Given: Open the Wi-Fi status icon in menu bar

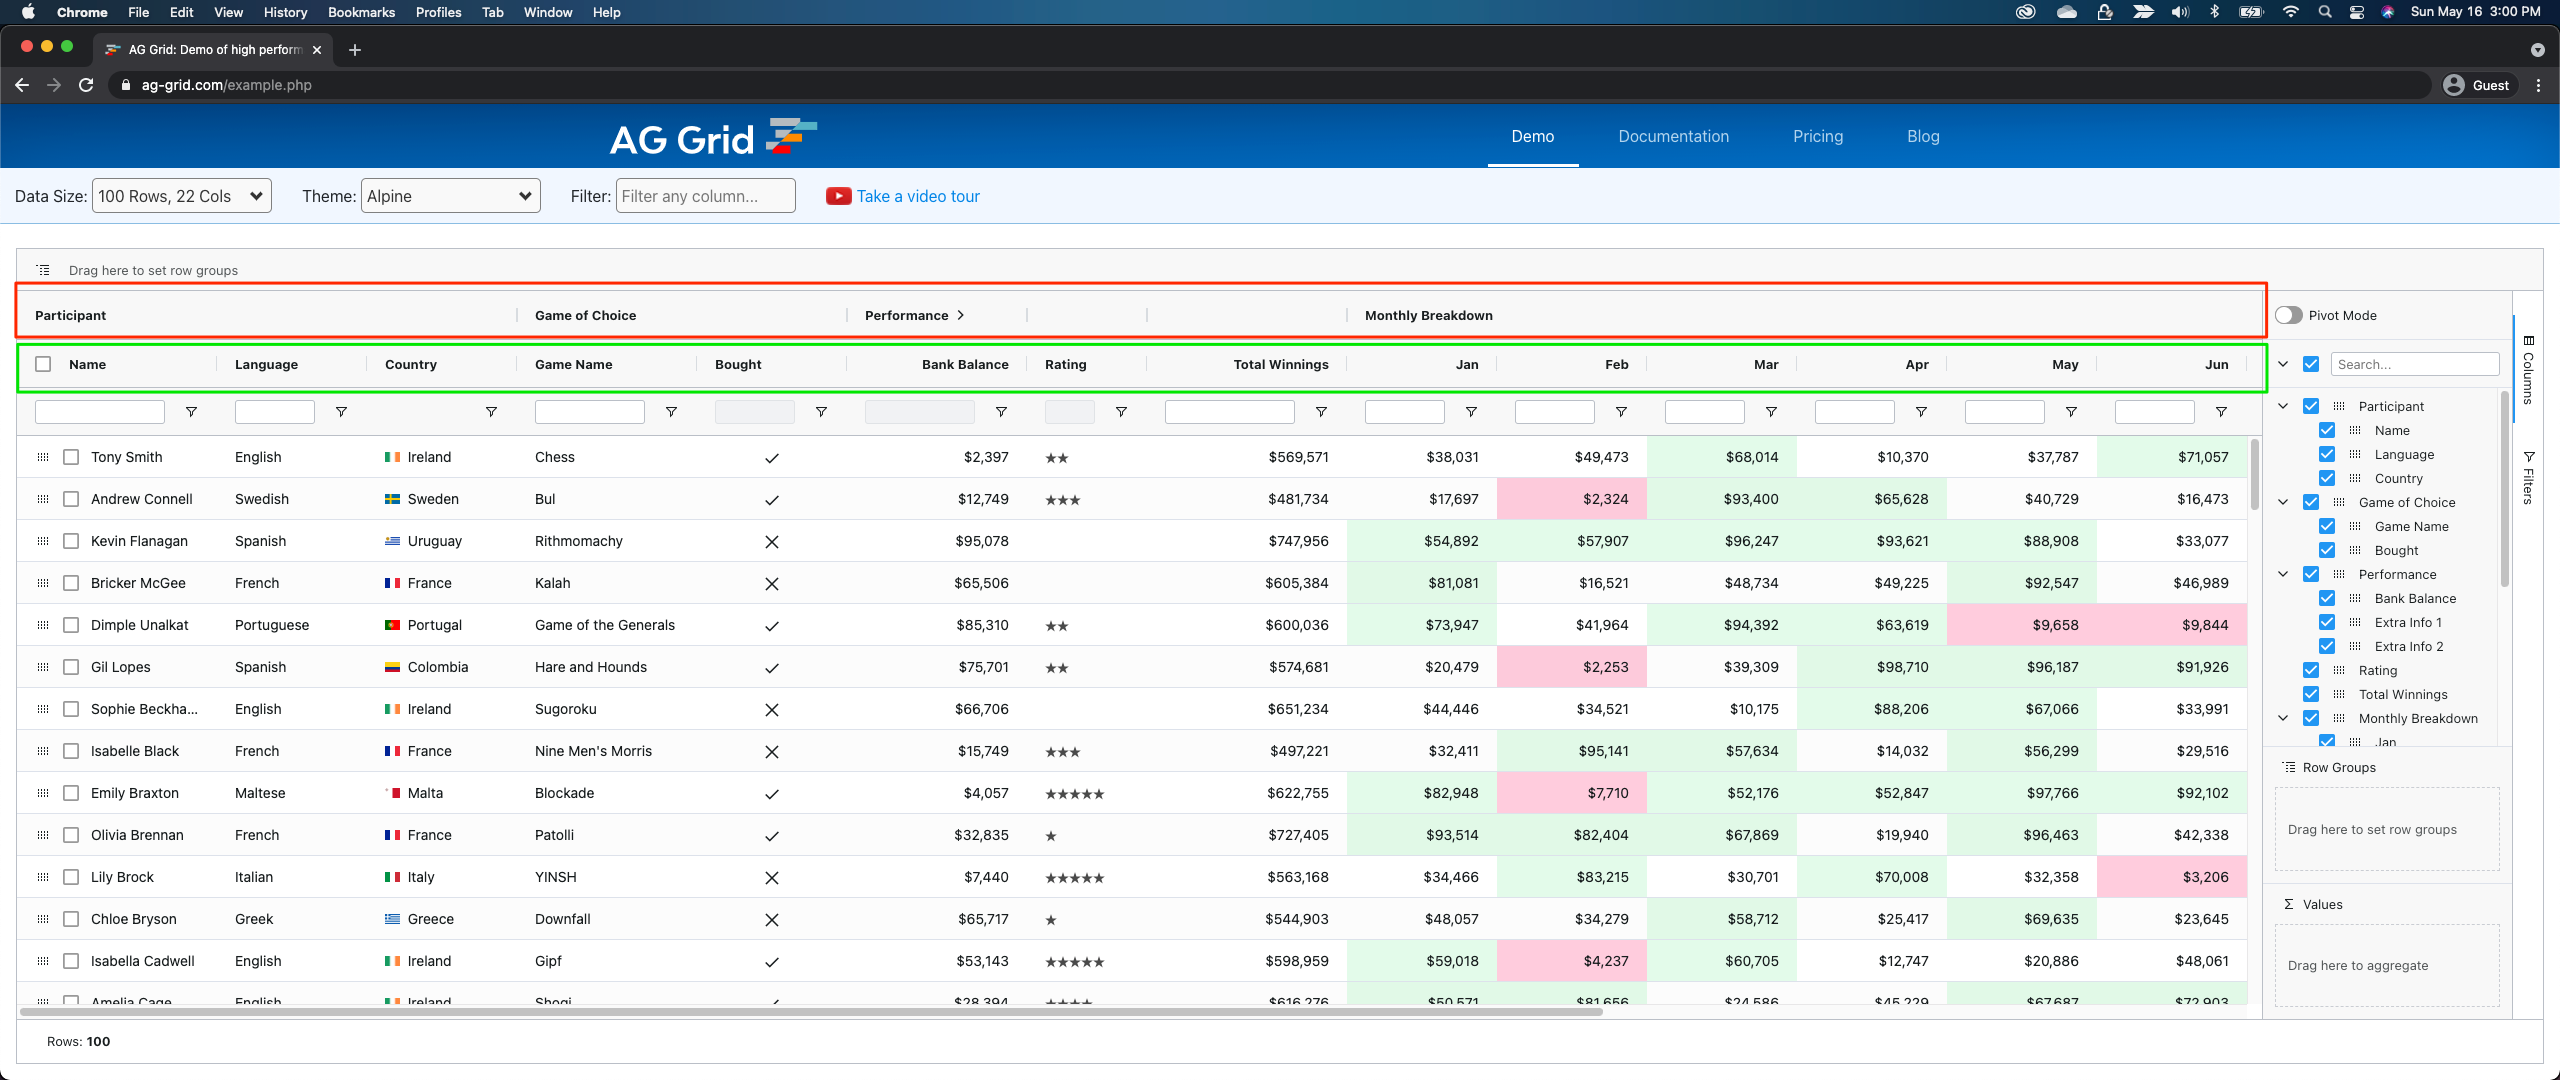Looking at the screenshot, I should [2290, 12].
